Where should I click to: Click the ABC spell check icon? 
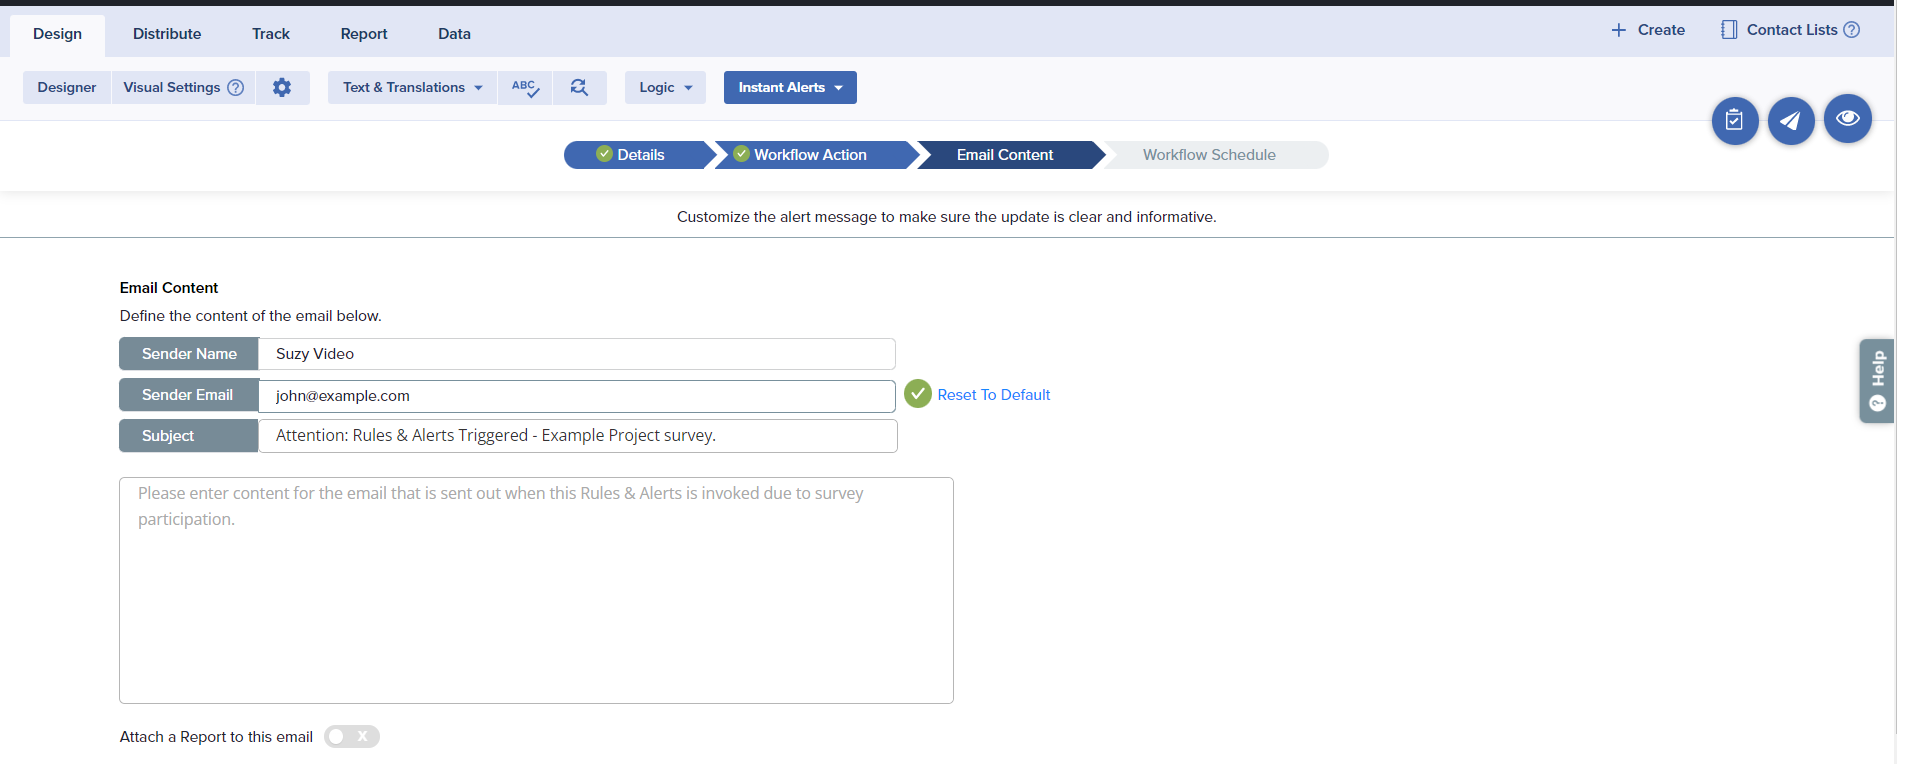[525, 88]
